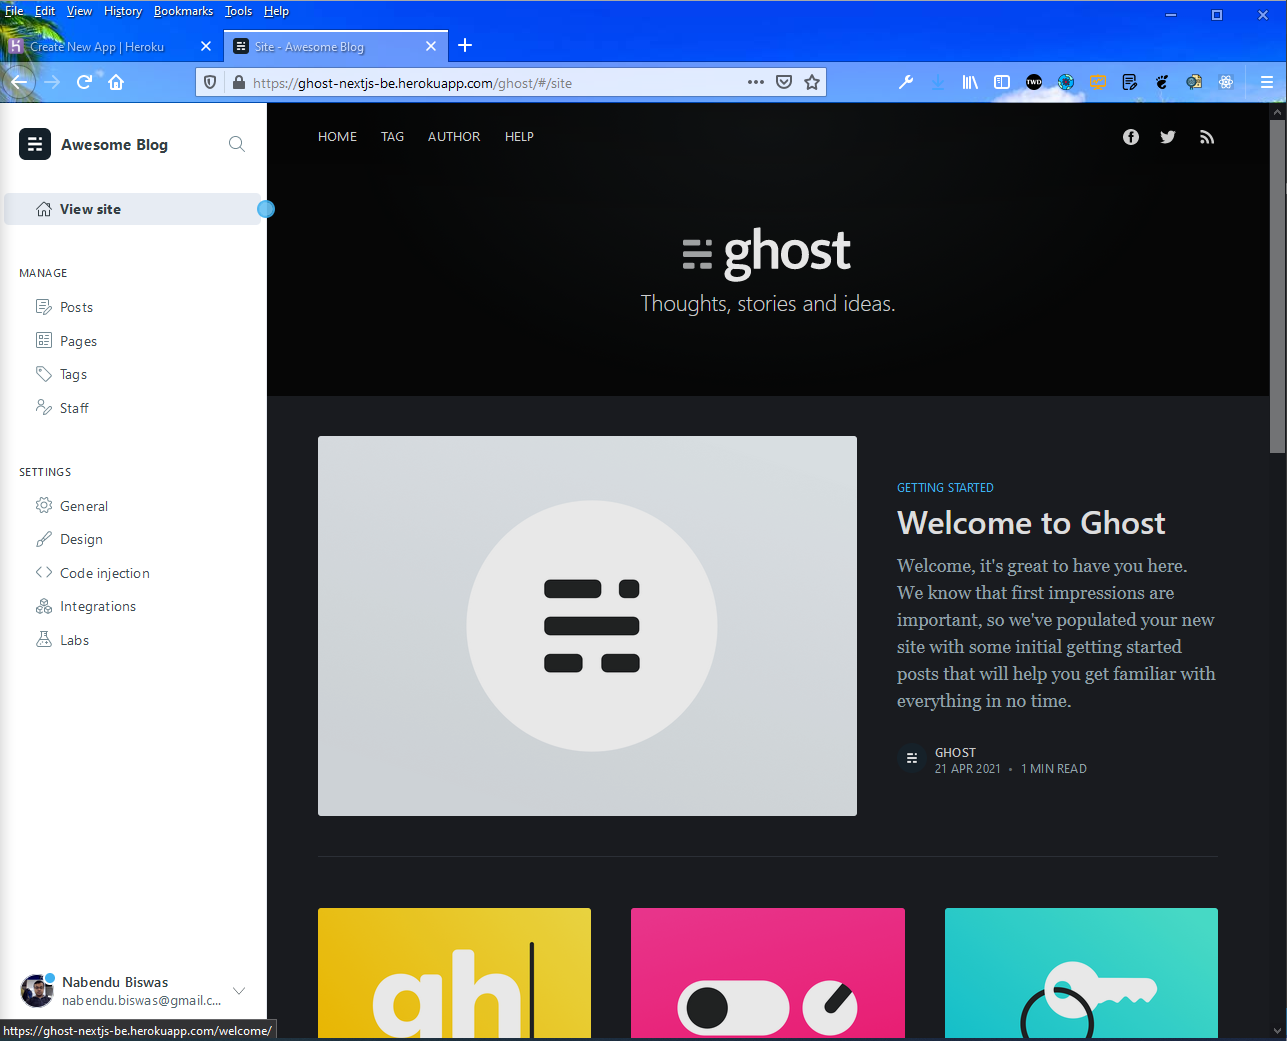Close the Site - Awesome Blog tab
1287x1041 pixels.
431,46
